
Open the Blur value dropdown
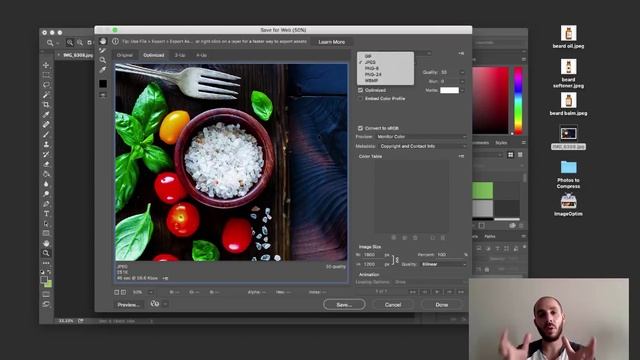[462, 81]
